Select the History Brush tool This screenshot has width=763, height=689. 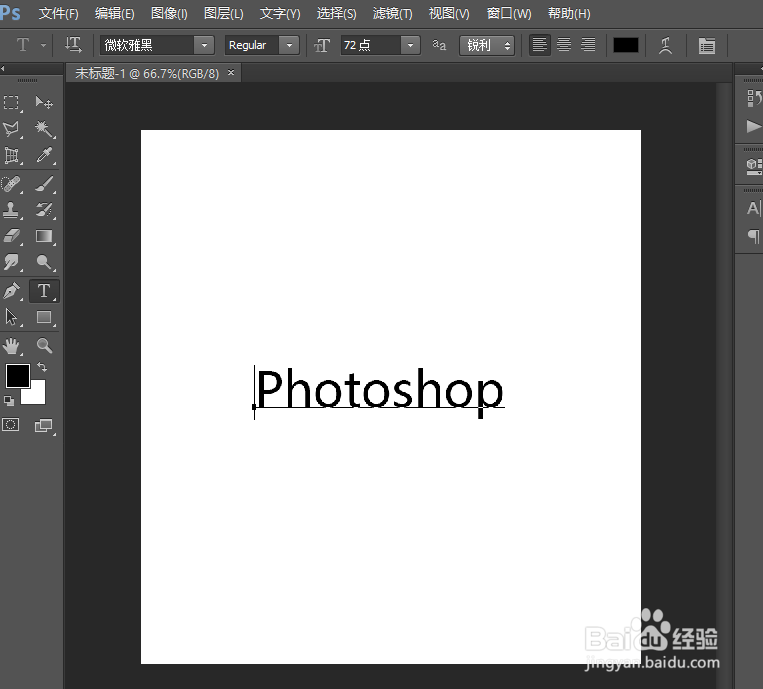[44, 210]
